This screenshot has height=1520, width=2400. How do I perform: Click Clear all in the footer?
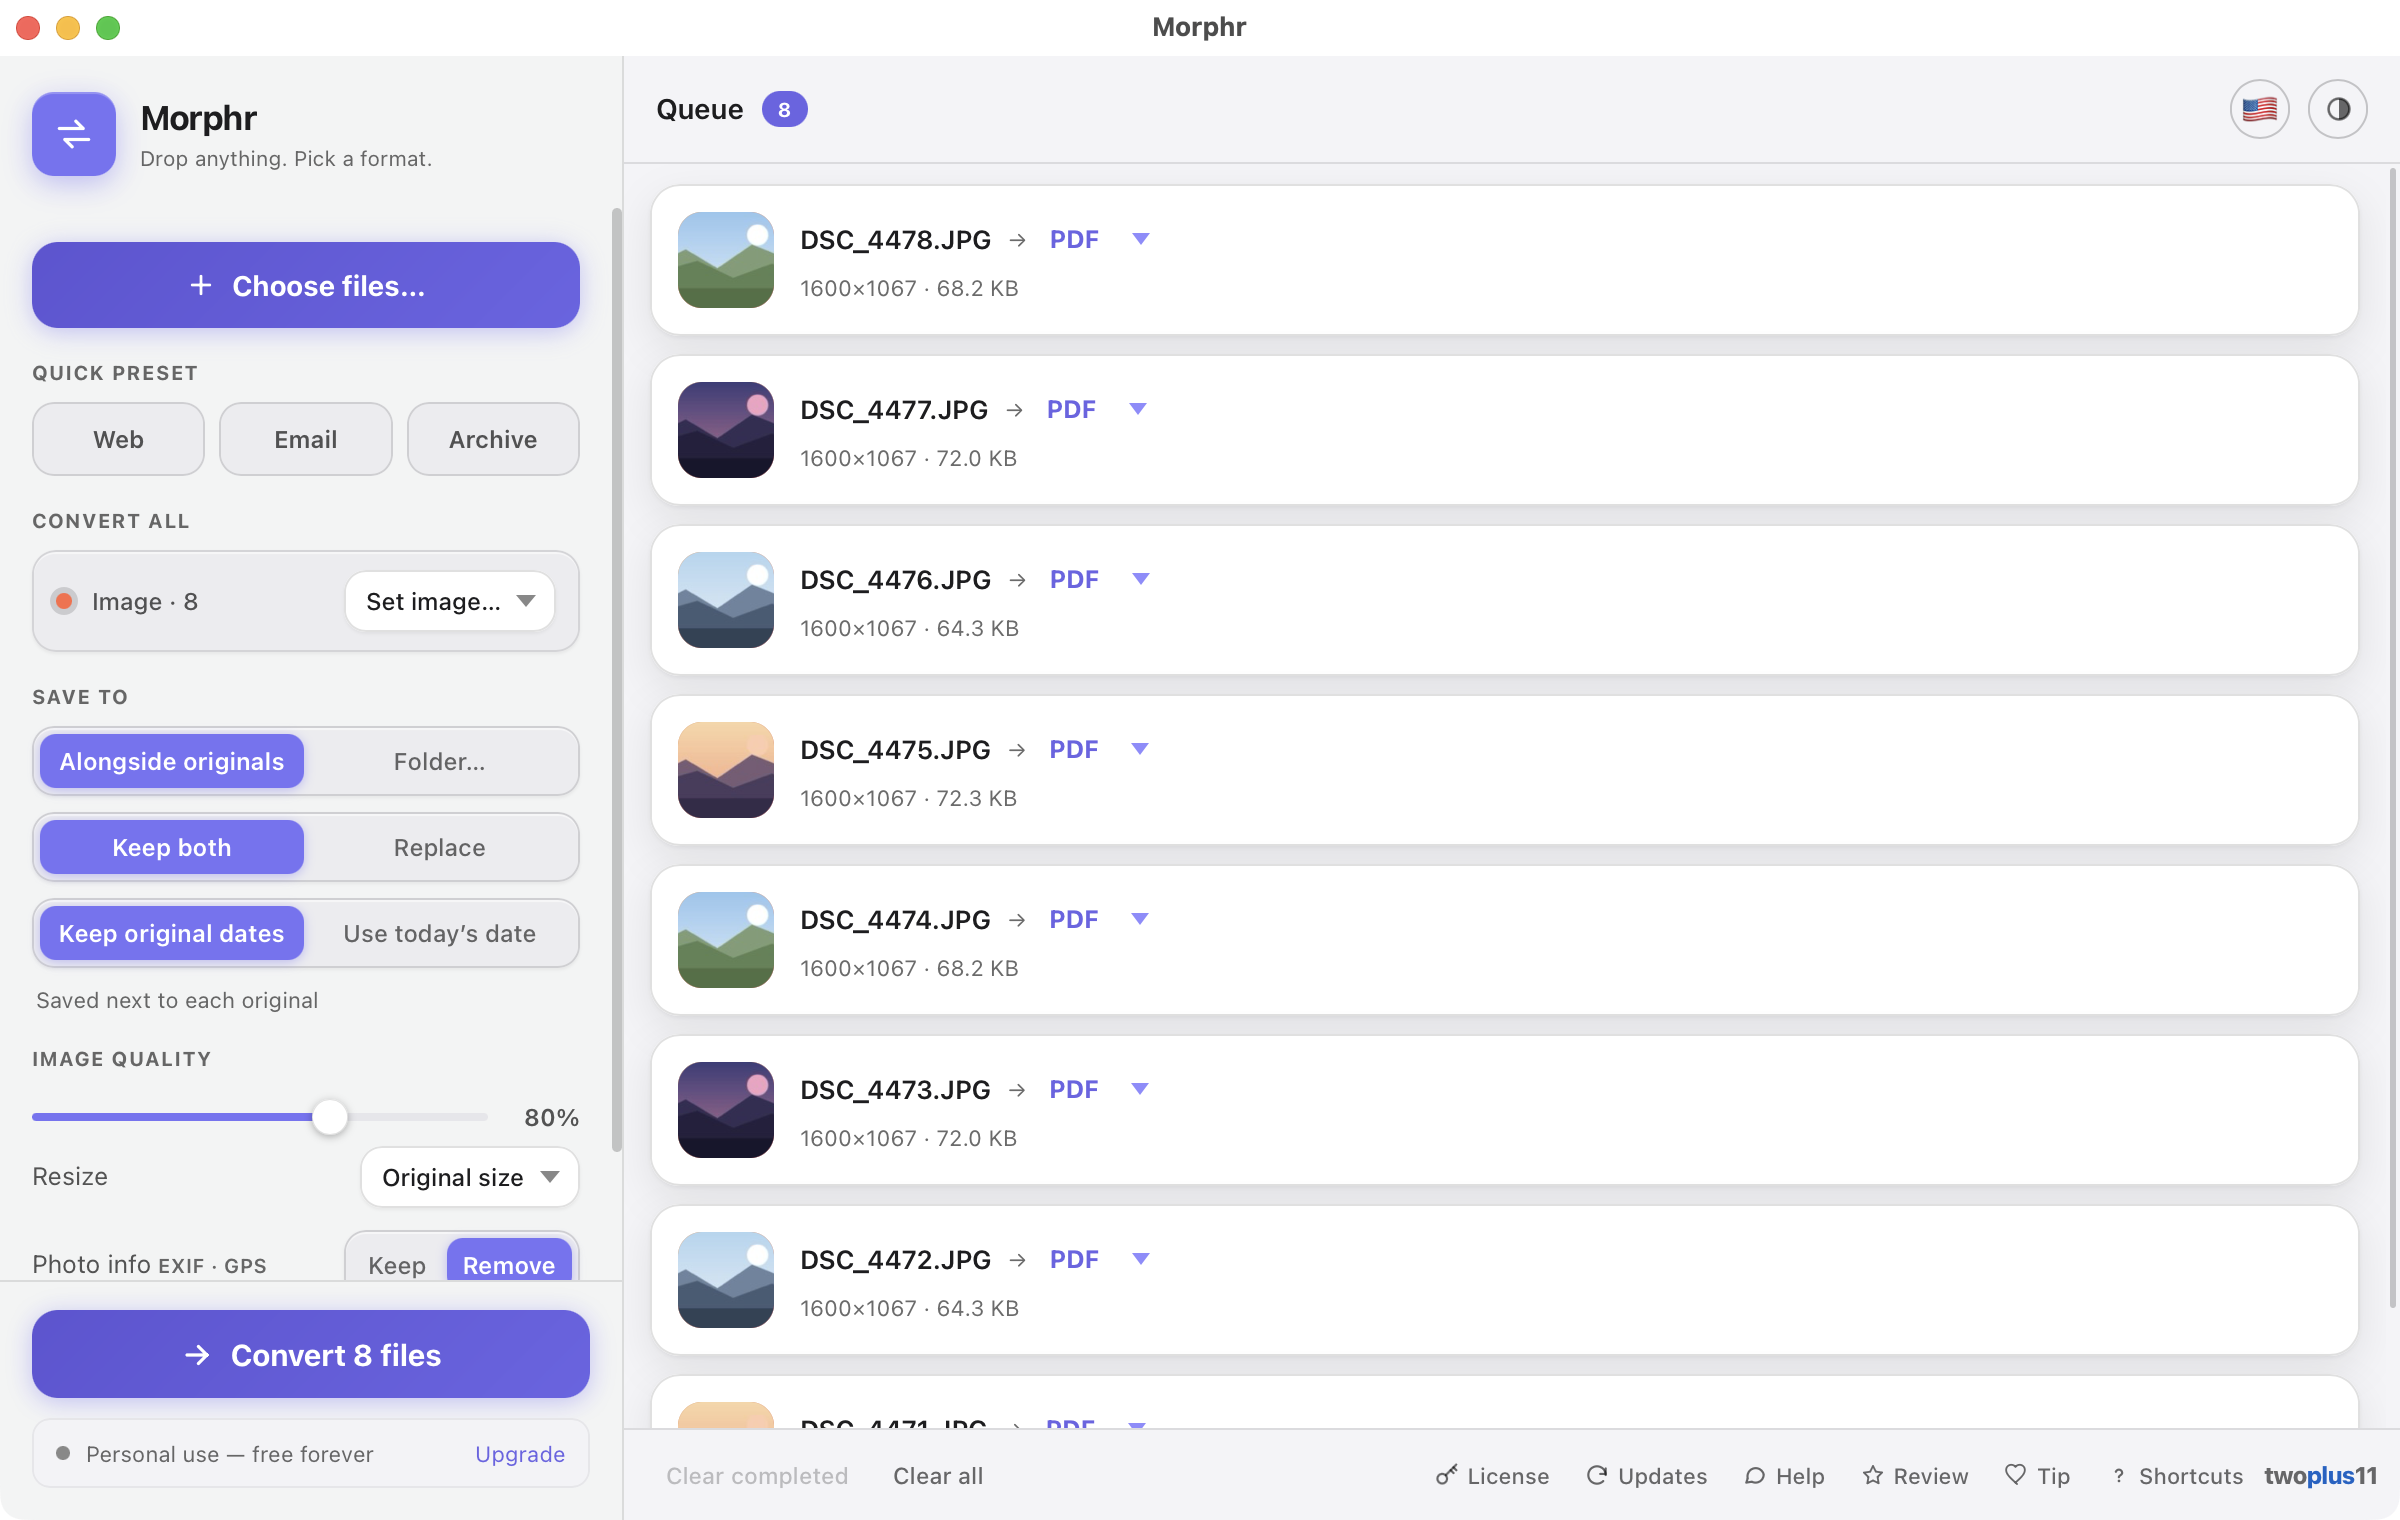click(938, 1476)
